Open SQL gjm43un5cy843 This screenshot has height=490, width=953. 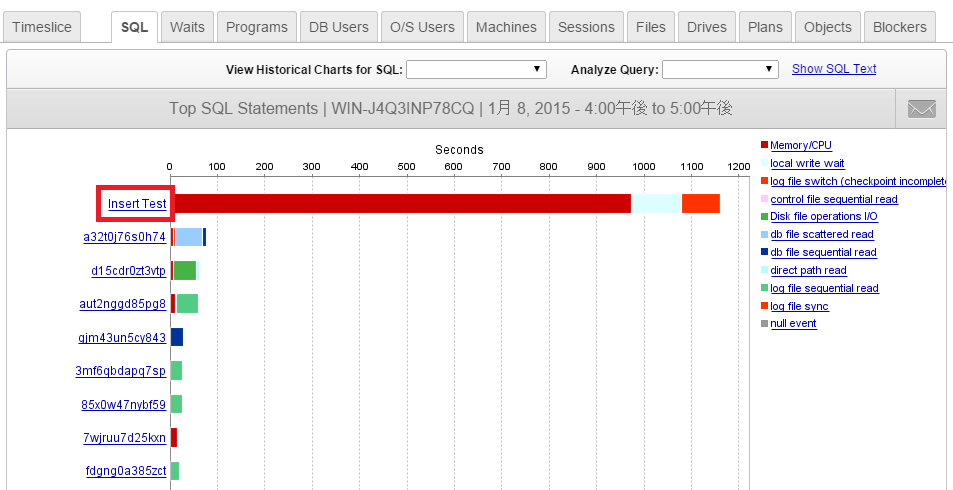point(122,338)
